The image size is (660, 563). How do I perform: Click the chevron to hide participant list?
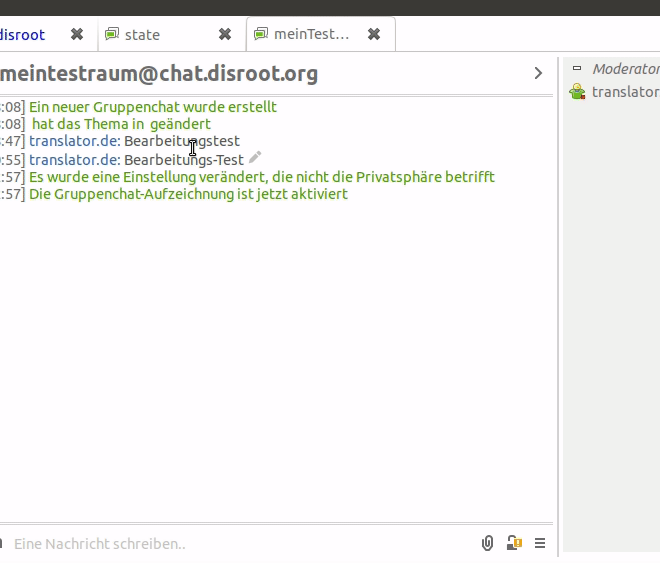(x=538, y=73)
